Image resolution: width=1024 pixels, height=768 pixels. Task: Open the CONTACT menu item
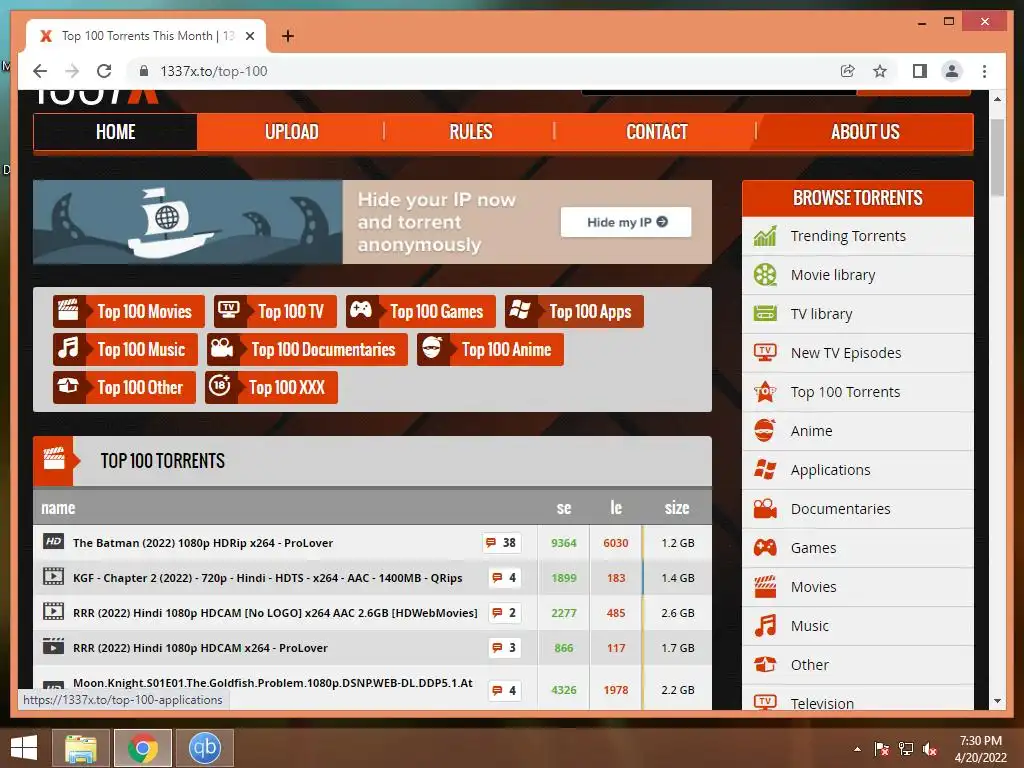(656, 132)
